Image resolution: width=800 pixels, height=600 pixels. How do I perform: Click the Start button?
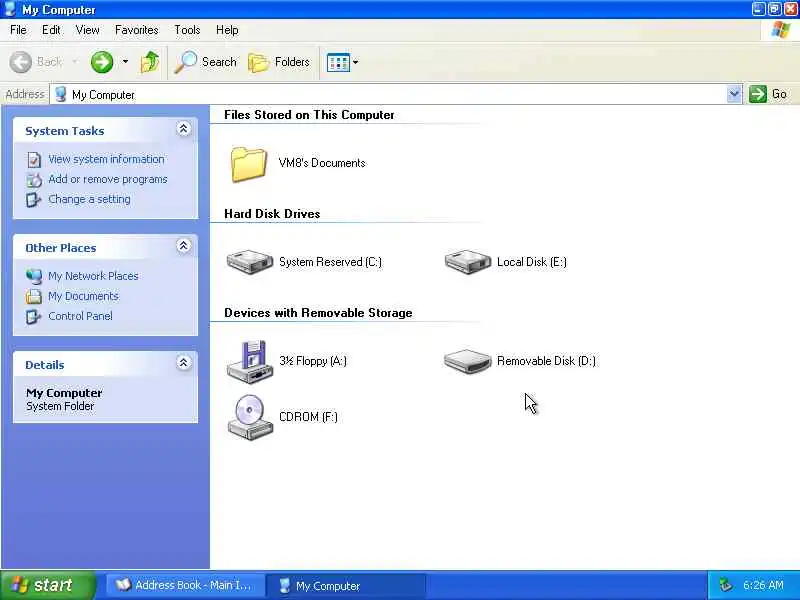48,585
